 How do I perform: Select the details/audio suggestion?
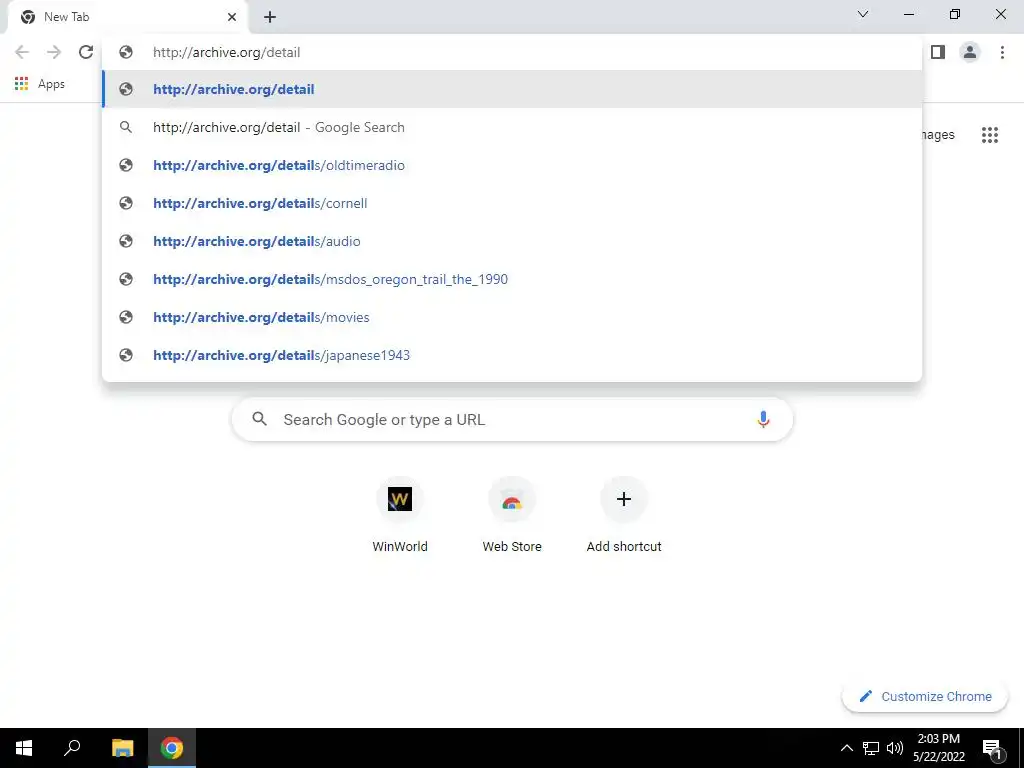tap(512, 241)
